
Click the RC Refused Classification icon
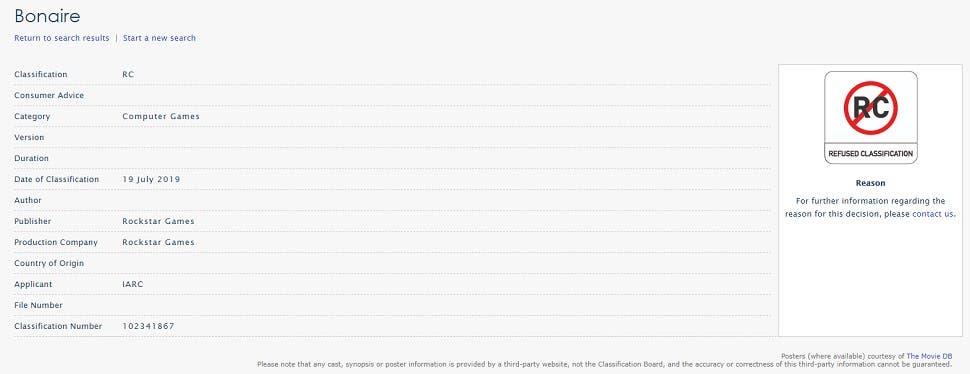coord(870,117)
